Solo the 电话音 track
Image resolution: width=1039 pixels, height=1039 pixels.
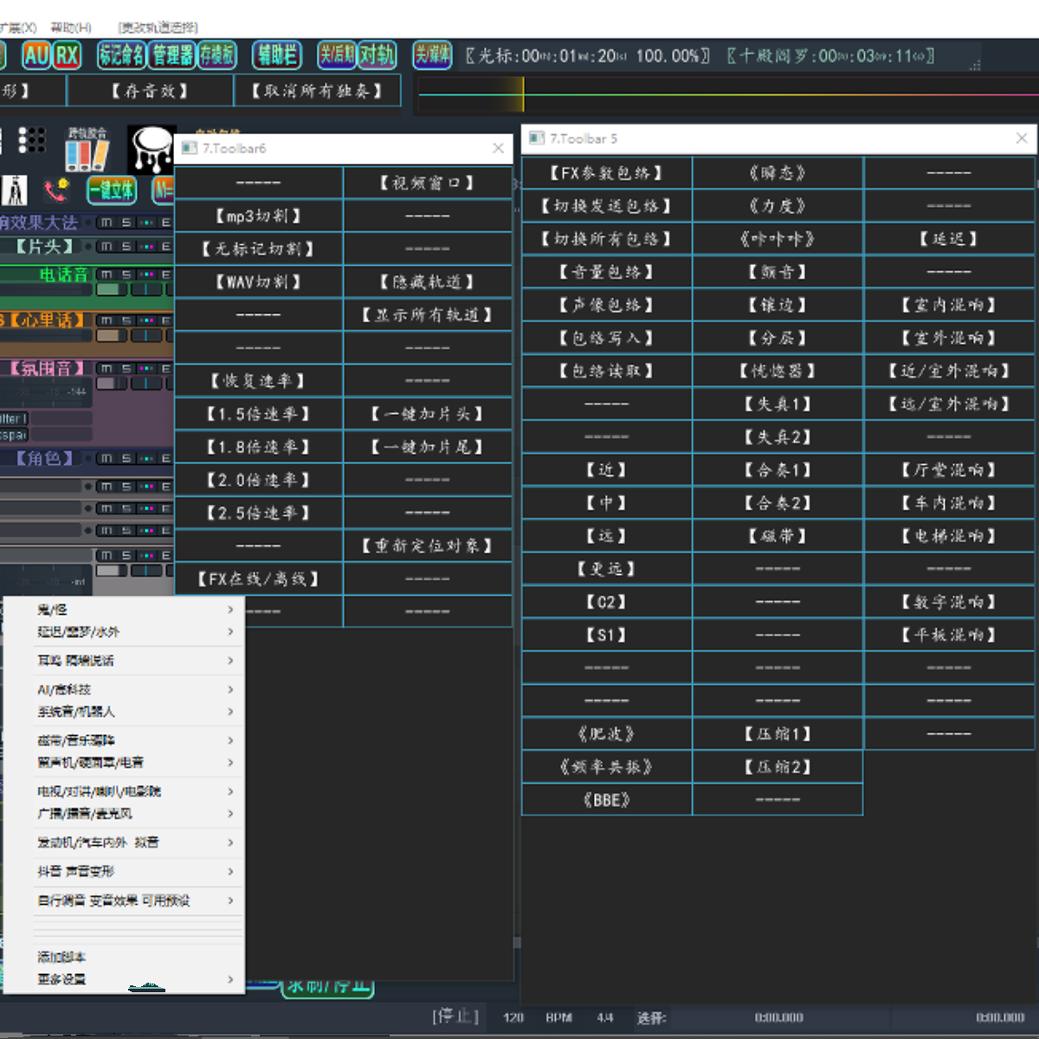pos(127,274)
